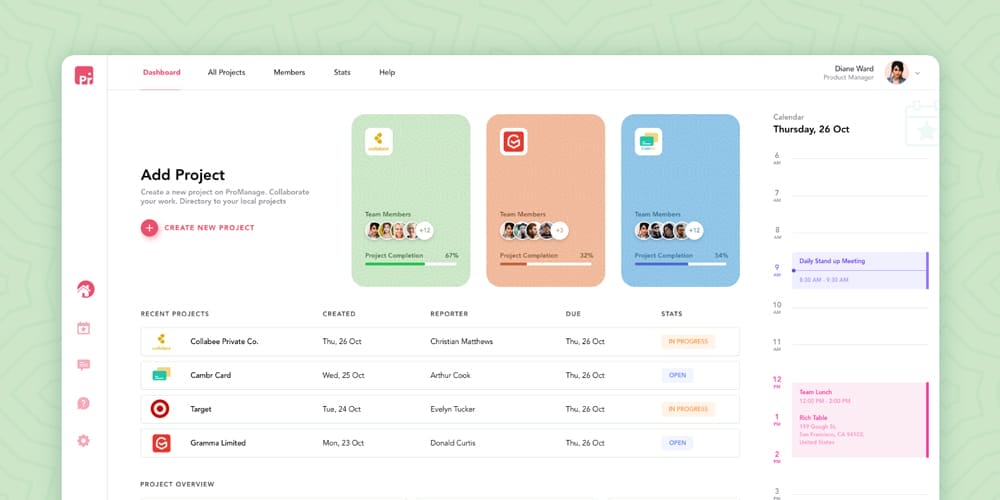Click Cambr Card logo in table row
Viewport: 1000px width, 500px height.
(x=161, y=375)
